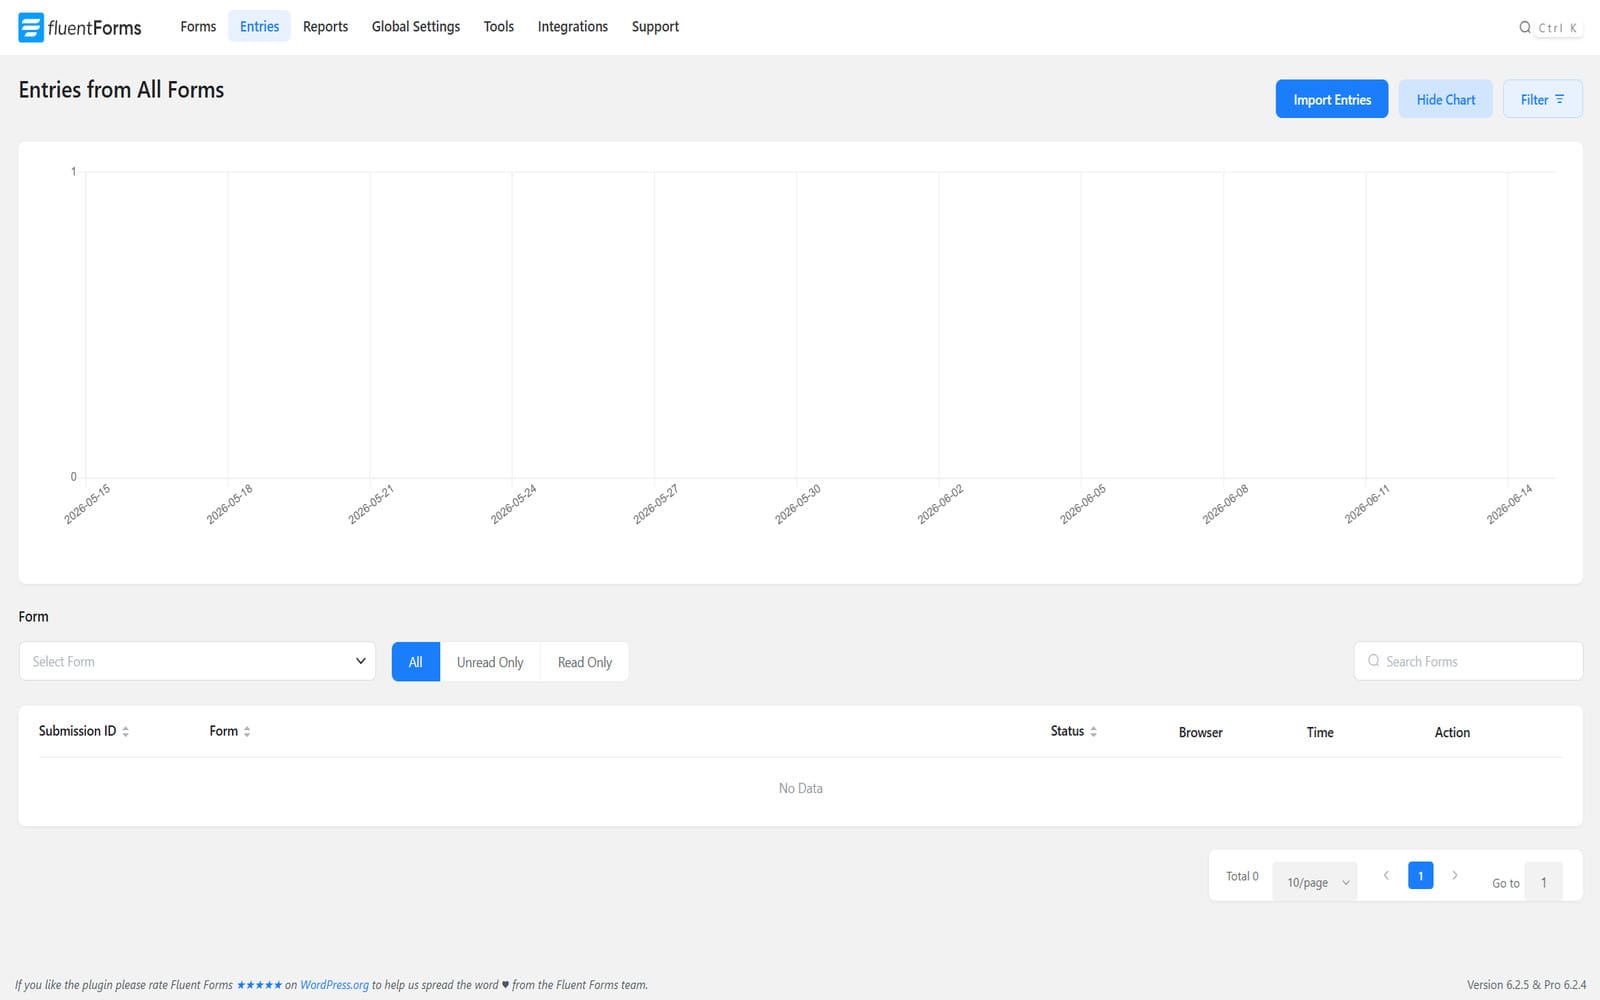
Task: Show Unread Only entries
Action: point(490,662)
